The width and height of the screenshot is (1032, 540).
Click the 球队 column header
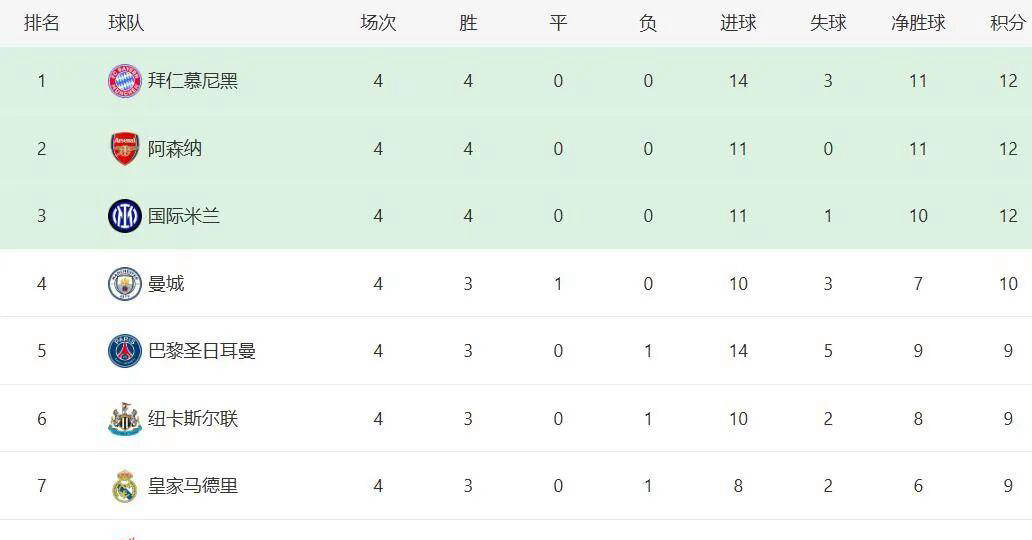tap(126, 23)
